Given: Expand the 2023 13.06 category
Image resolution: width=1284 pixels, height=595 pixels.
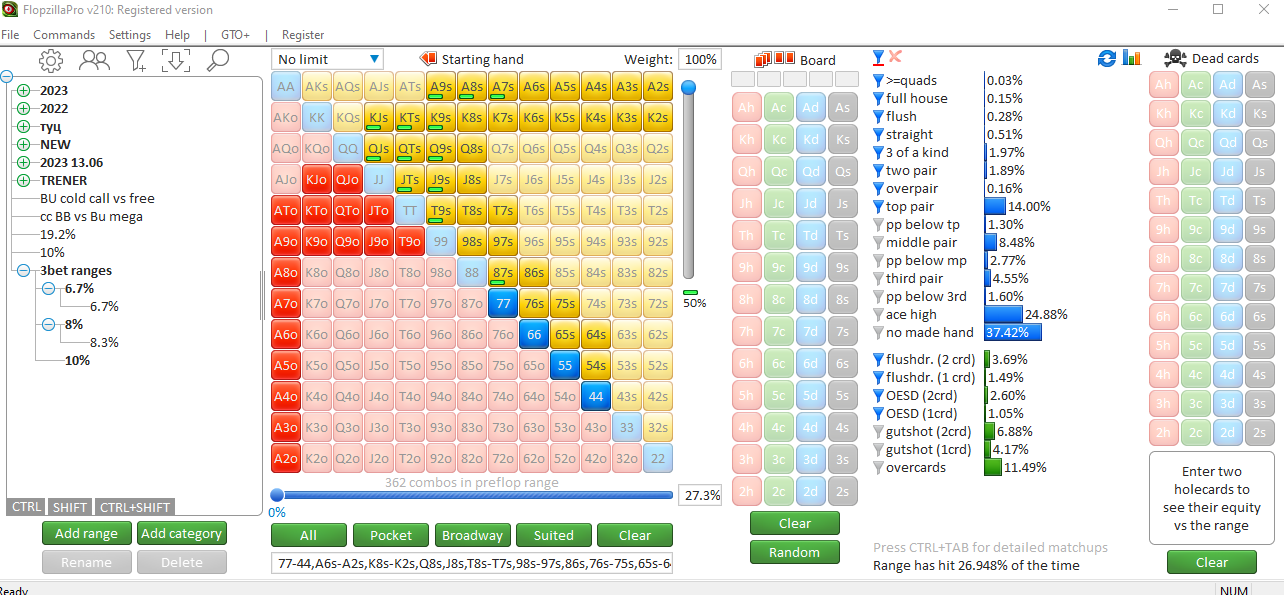Looking at the screenshot, I should pyautogui.click(x=24, y=163).
